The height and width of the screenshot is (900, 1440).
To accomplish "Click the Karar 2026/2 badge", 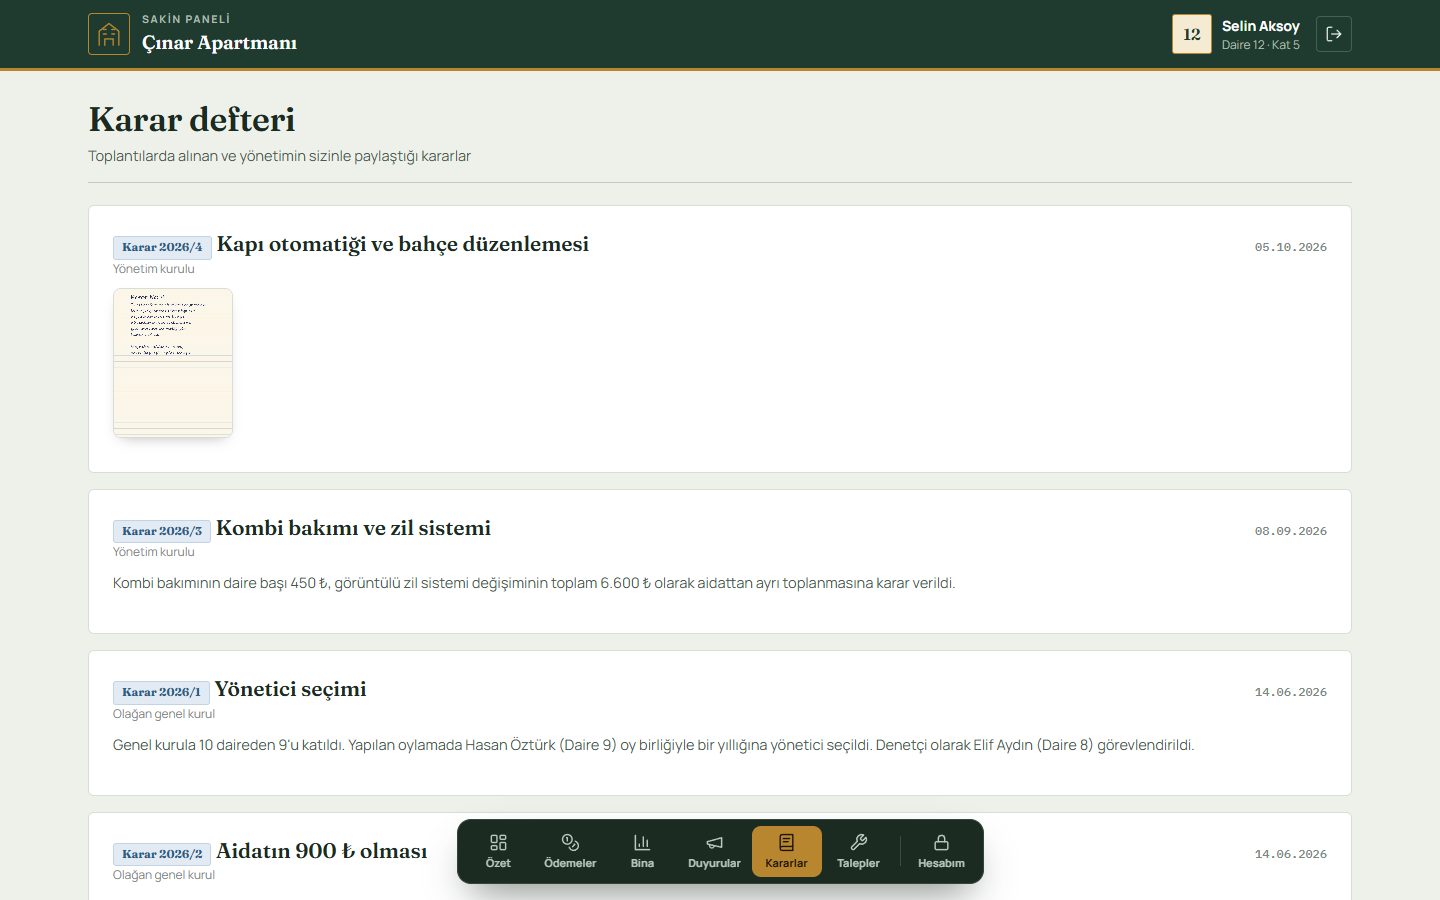I will pos(162,854).
